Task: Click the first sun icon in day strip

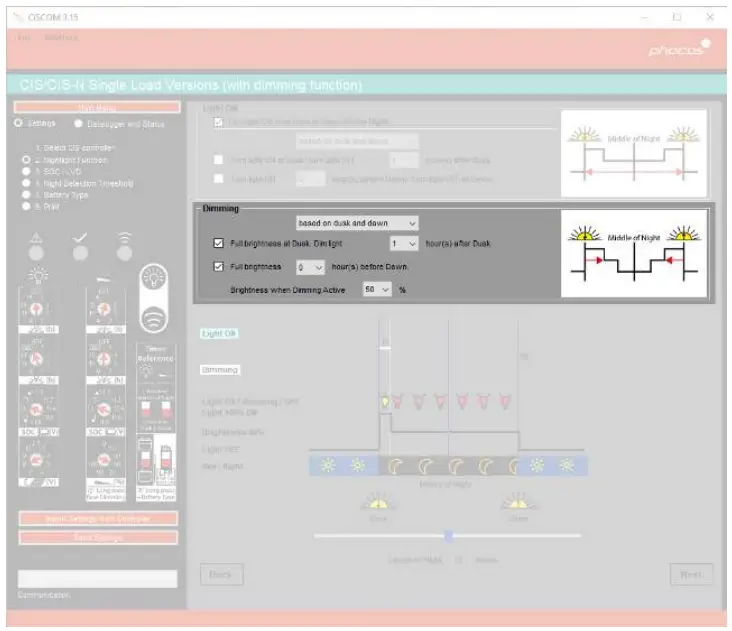Action: click(x=328, y=465)
